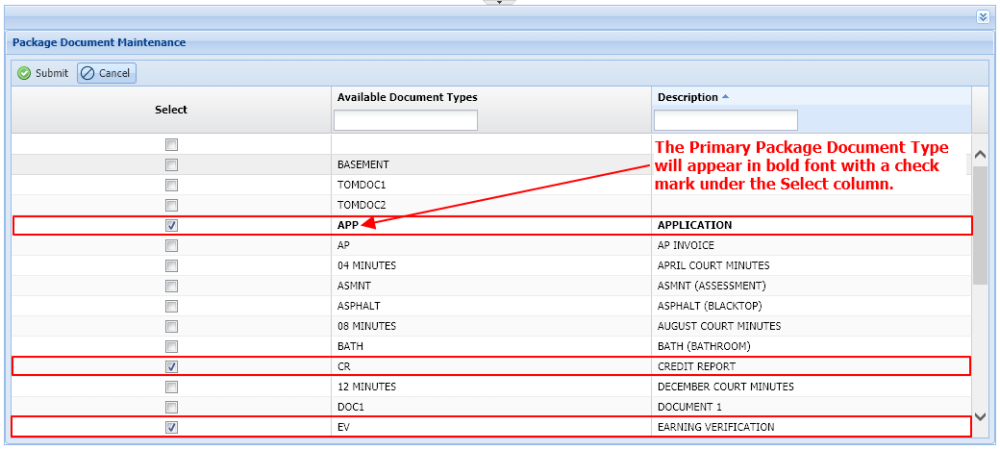Click the Available Document Types filter field
1000x450 pixels.
tap(406, 120)
